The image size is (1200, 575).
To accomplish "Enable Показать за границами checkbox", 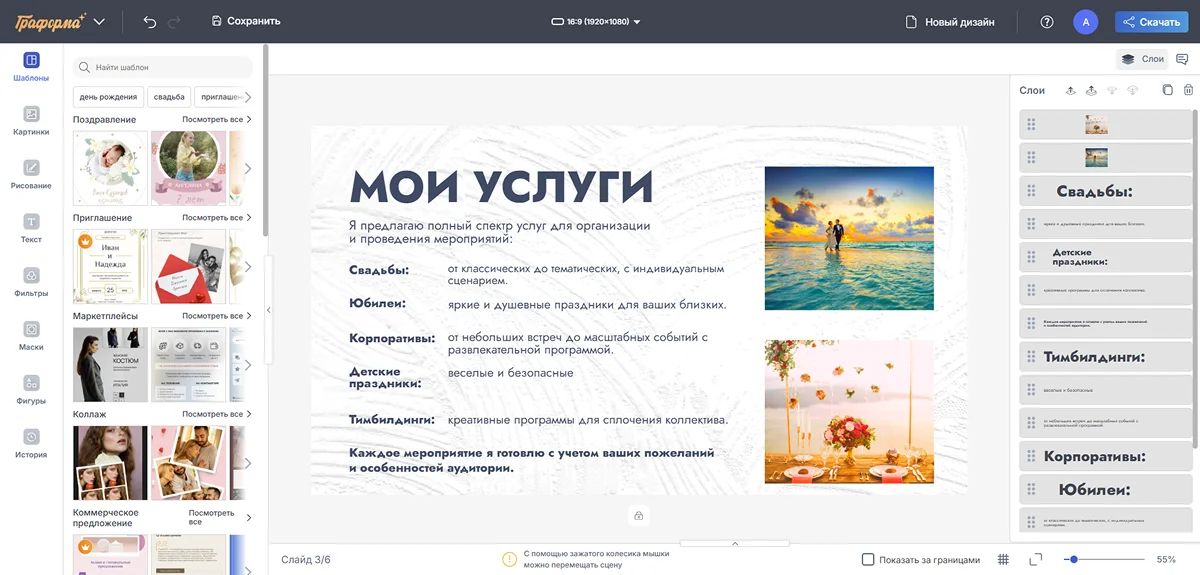I will click(868, 559).
